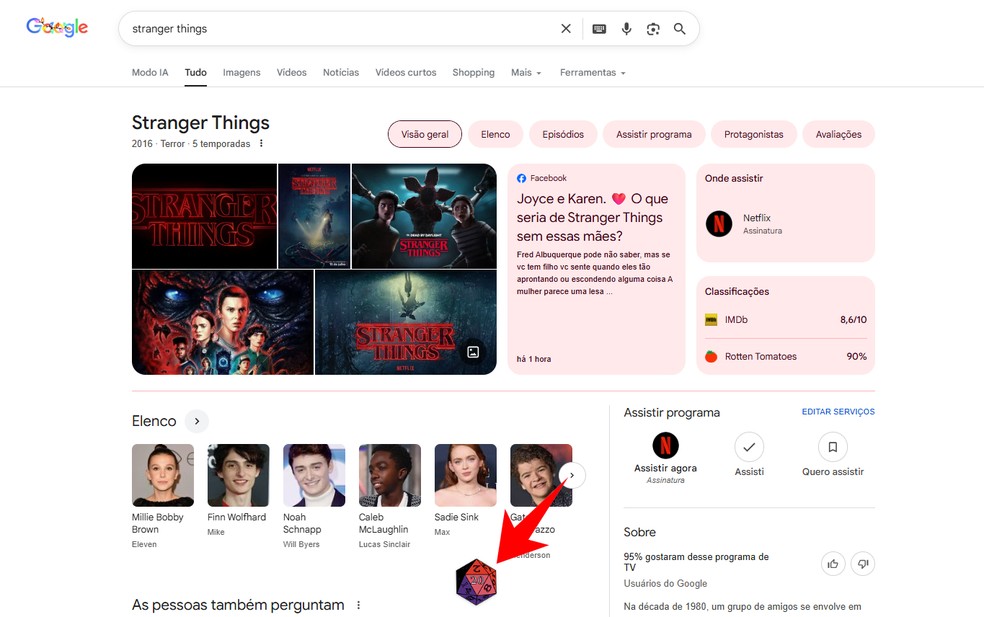Mark the show as Assisti

tap(749, 447)
